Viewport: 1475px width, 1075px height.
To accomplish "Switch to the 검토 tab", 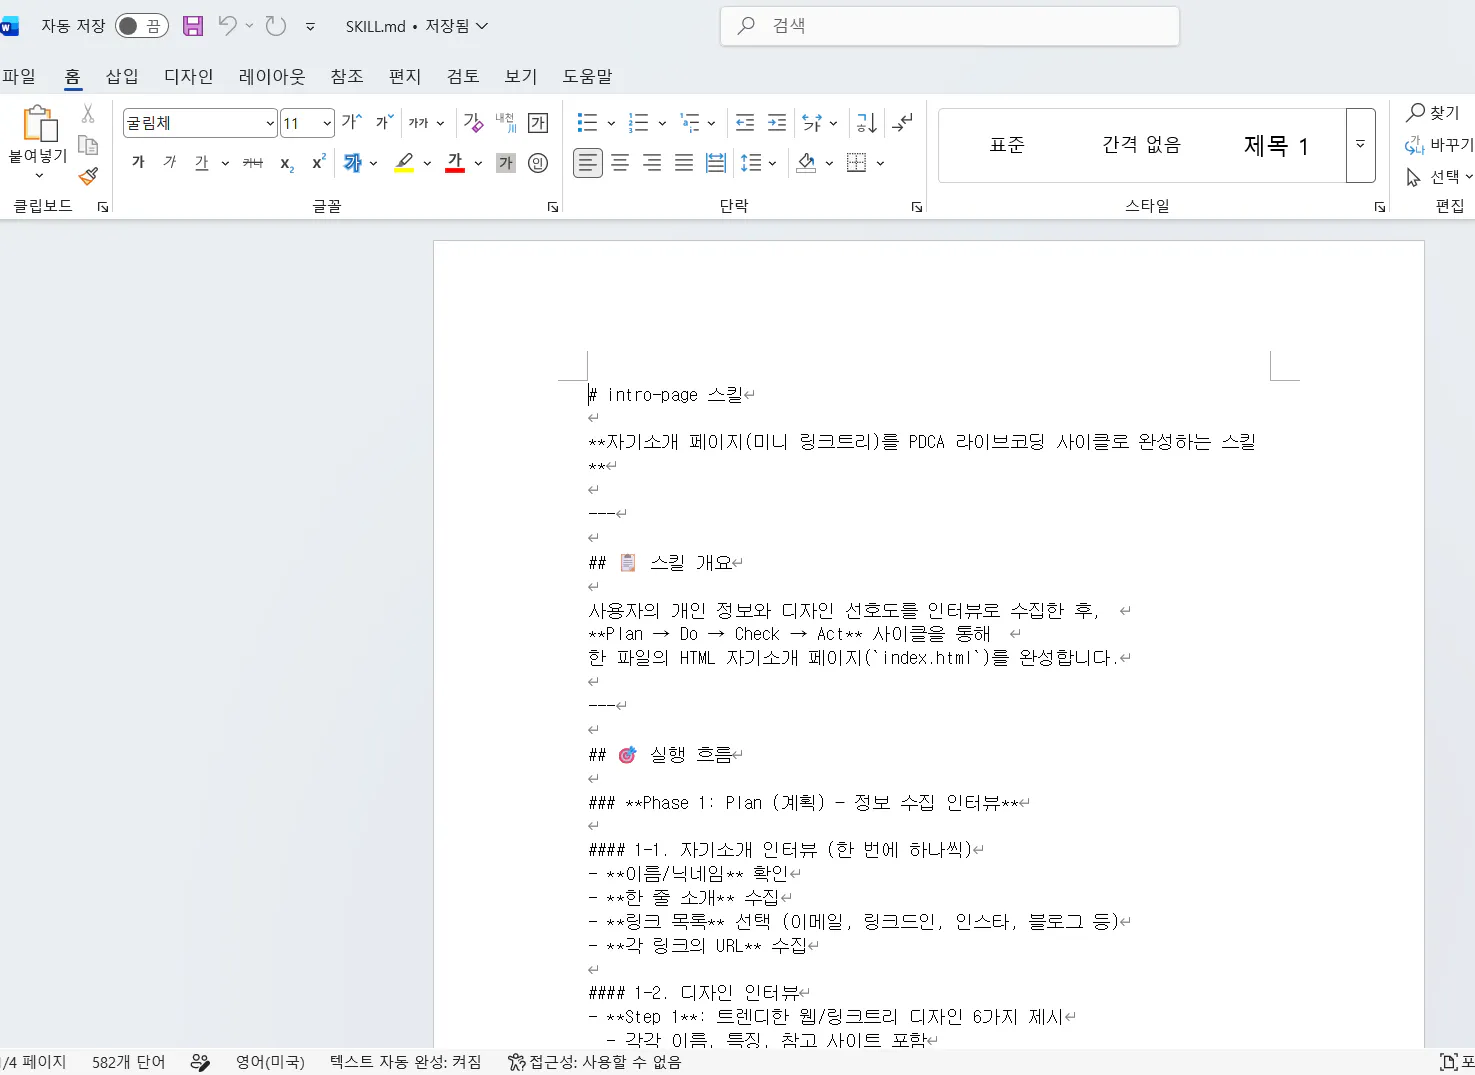I will pos(463,76).
